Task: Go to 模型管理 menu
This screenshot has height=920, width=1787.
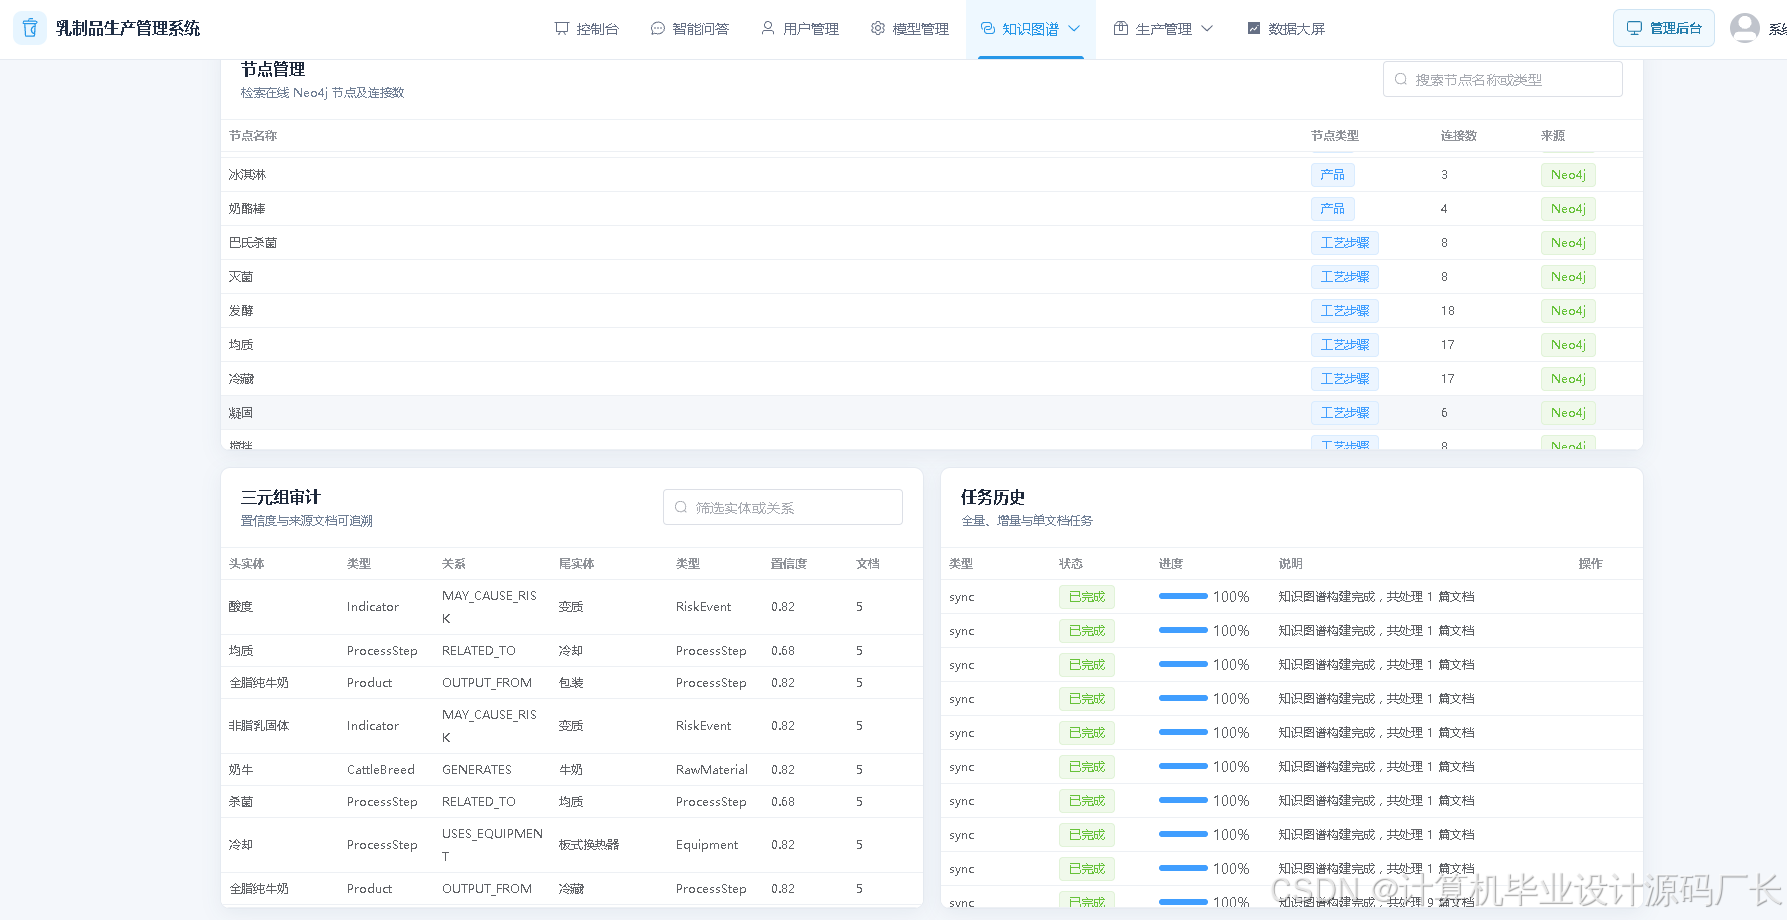Action: [x=910, y=28]
